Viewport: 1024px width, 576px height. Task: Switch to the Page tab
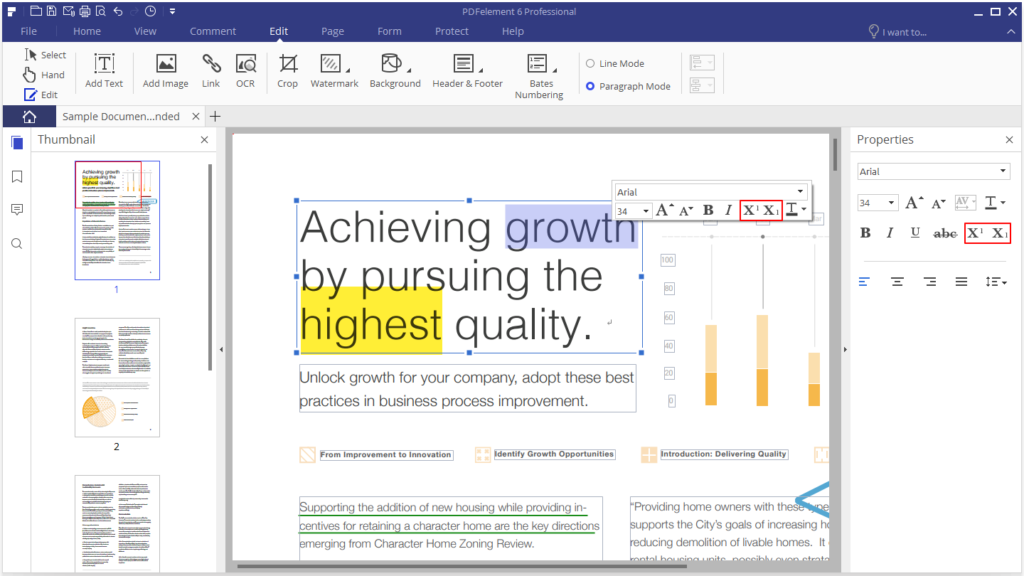coord(332,31)
